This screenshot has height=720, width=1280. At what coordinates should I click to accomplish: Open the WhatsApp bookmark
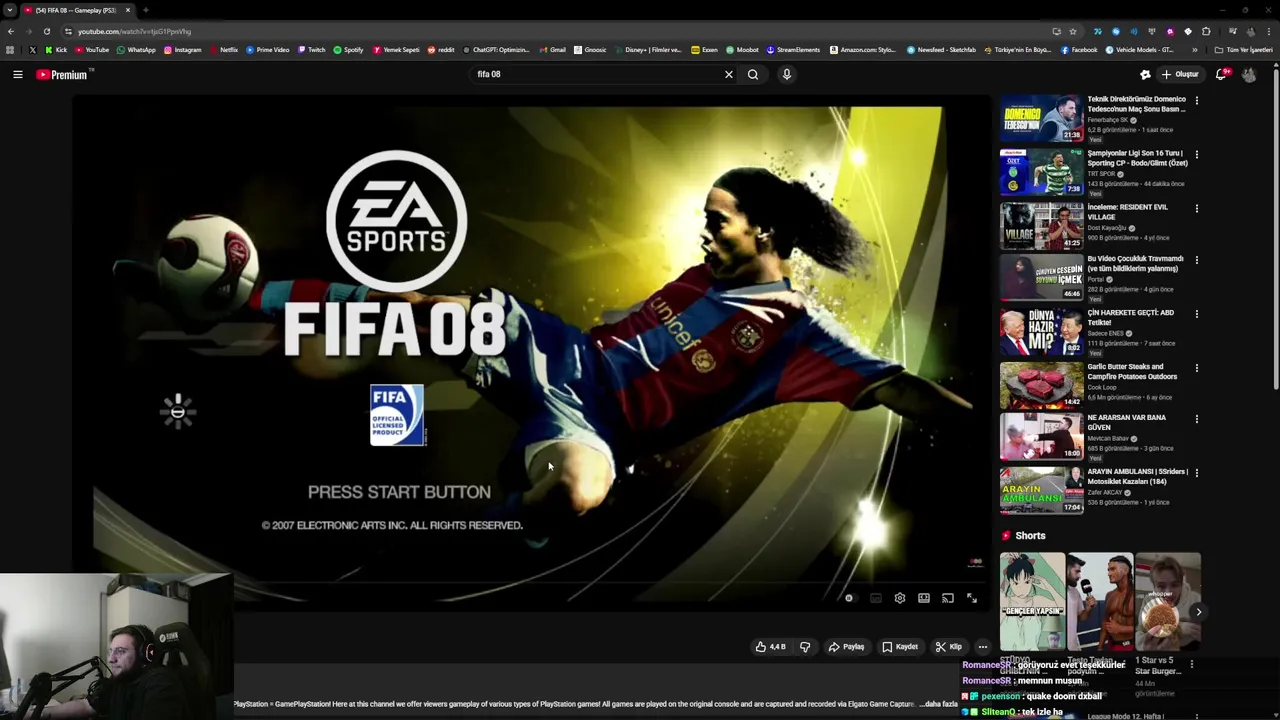[x=136, y=49]
